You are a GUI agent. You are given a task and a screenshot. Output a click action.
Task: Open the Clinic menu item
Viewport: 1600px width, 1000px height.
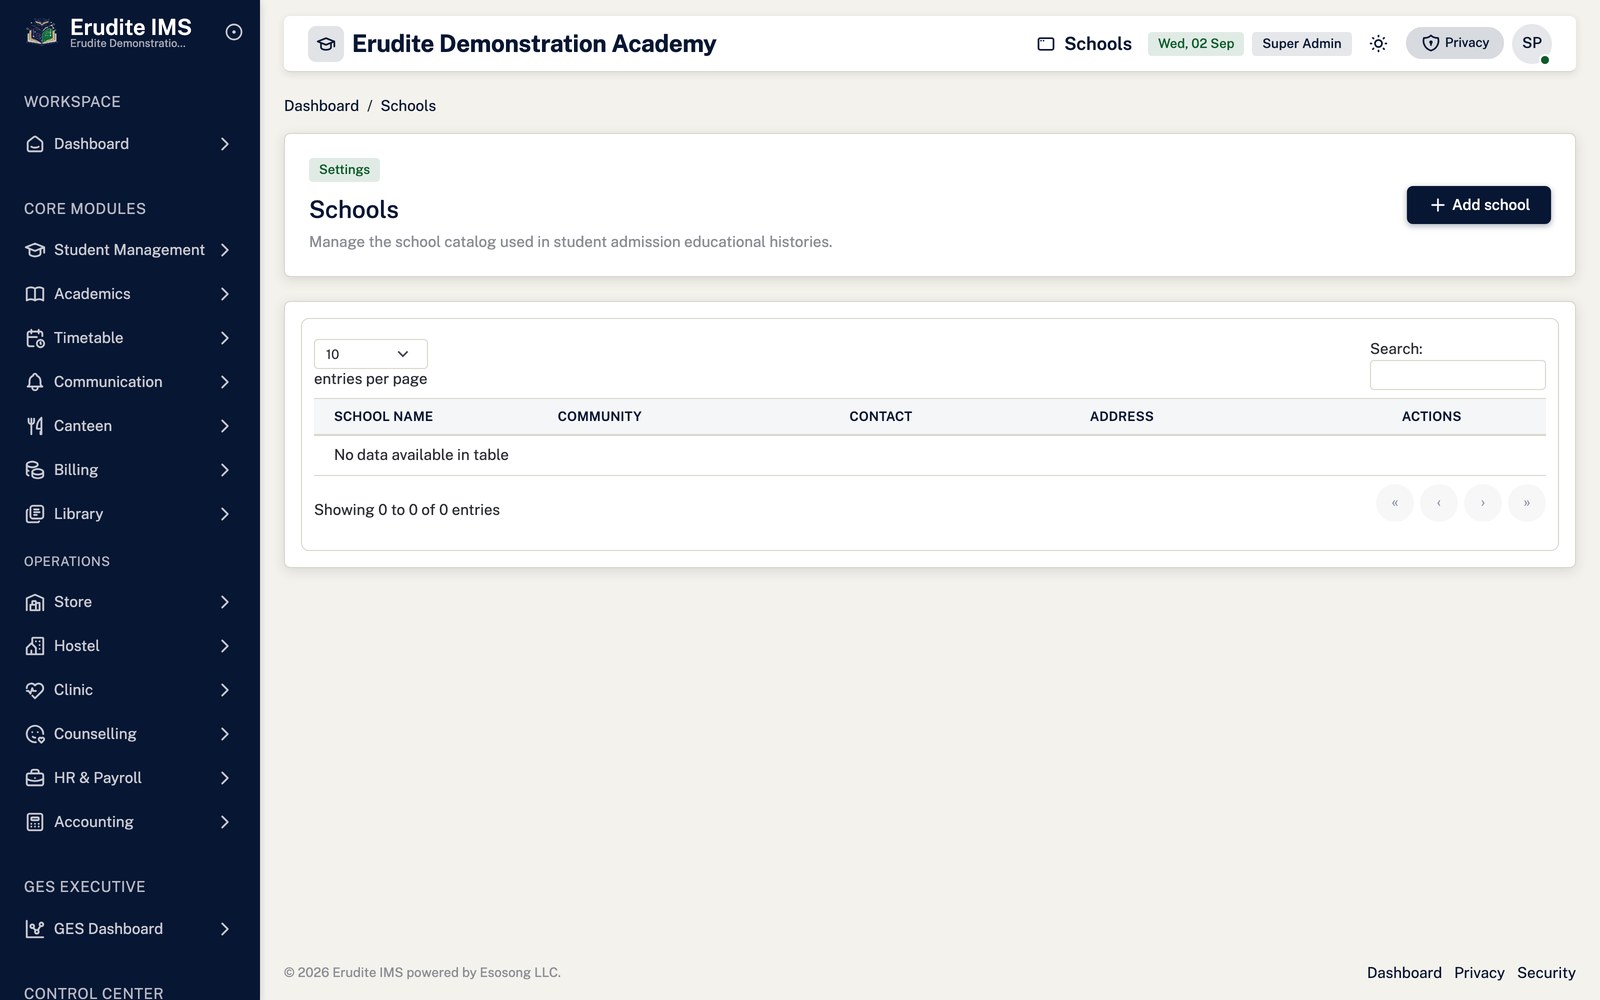(130, 690)
